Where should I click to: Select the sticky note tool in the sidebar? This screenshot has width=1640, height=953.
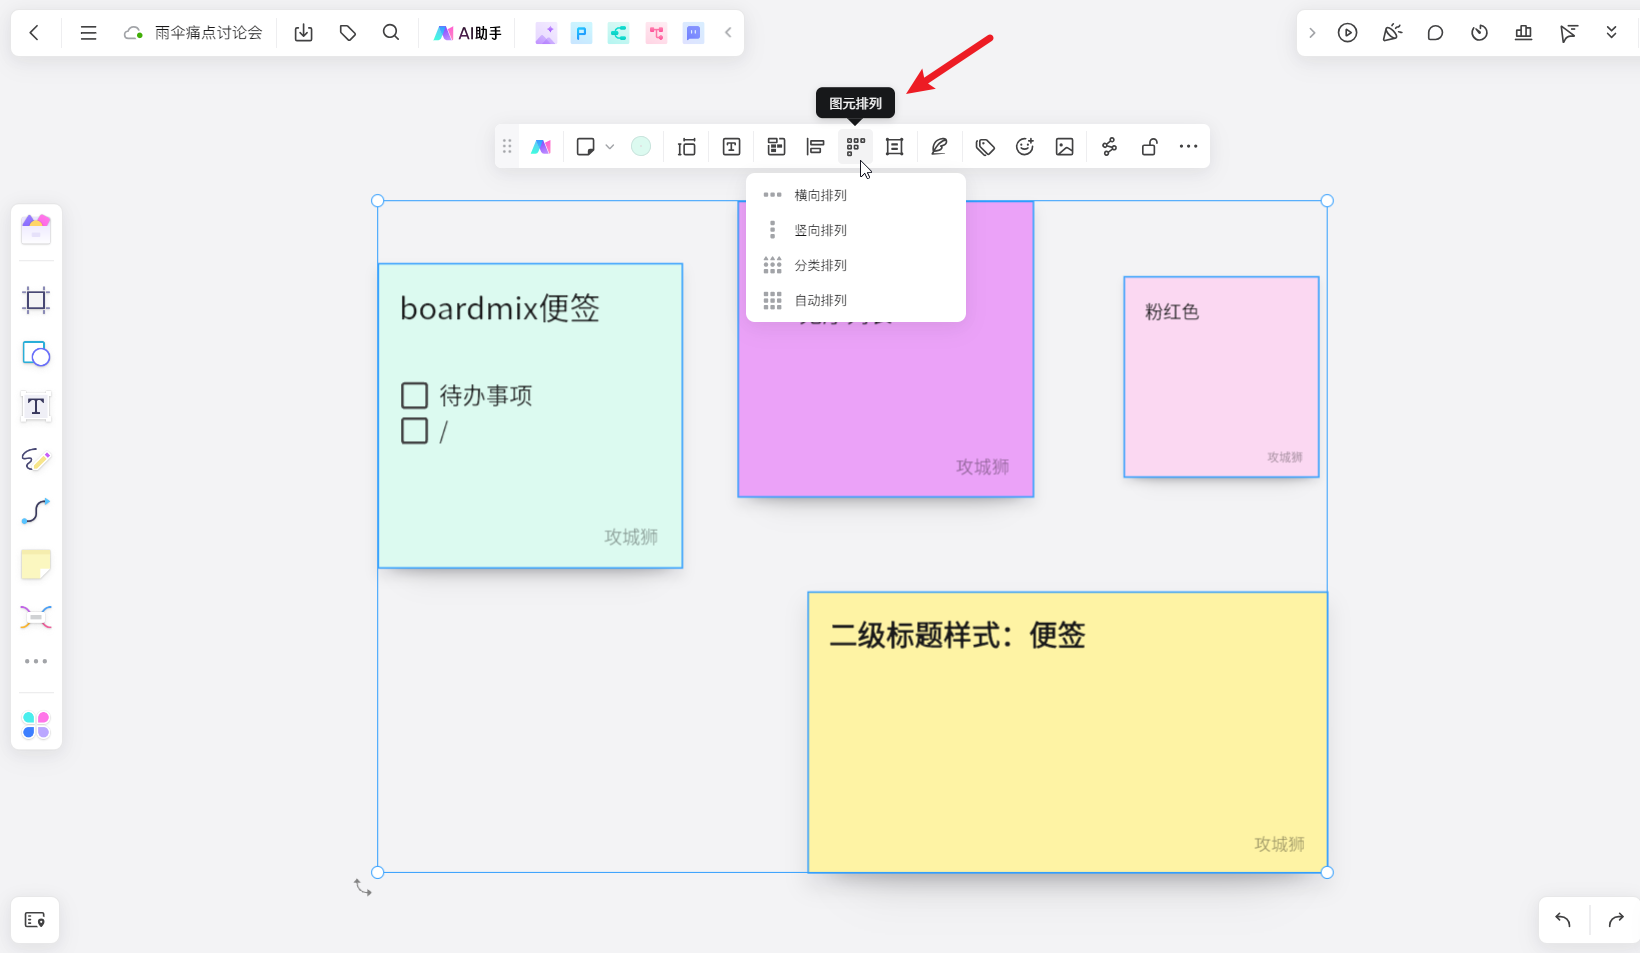point(35,565)
